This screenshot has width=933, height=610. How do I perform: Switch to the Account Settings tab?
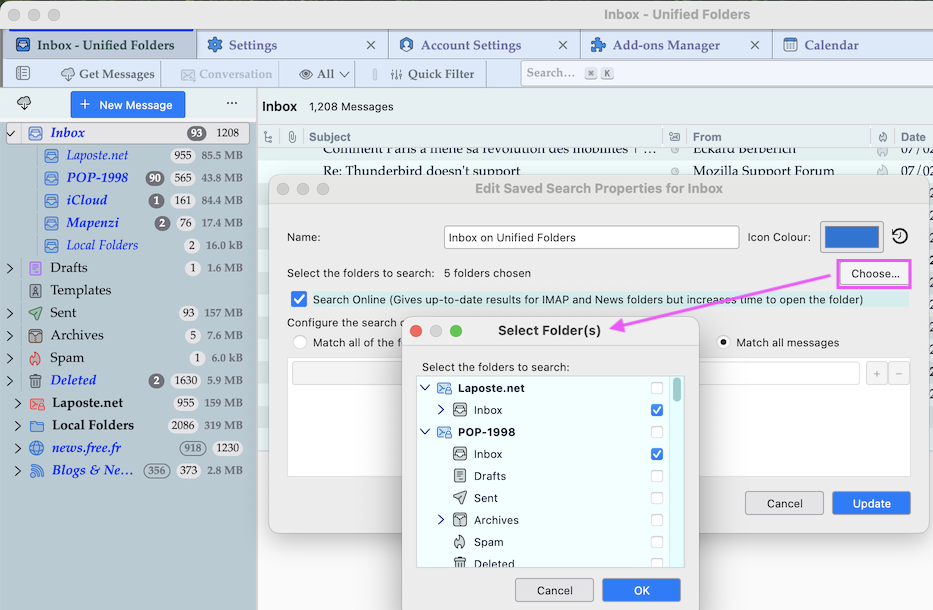click(470, 45)
